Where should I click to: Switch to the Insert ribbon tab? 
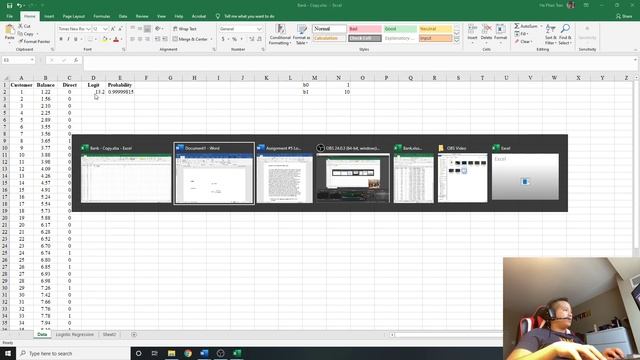[x=49, y=16]
